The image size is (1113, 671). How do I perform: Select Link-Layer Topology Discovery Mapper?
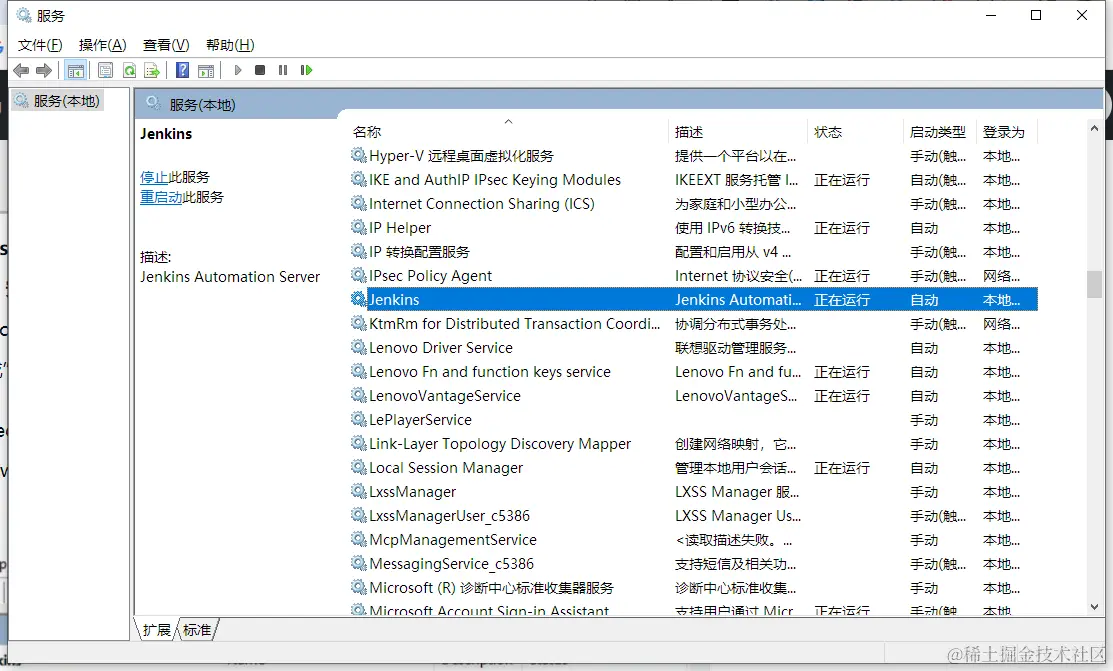pyautogui.click(x=500, y=444)
